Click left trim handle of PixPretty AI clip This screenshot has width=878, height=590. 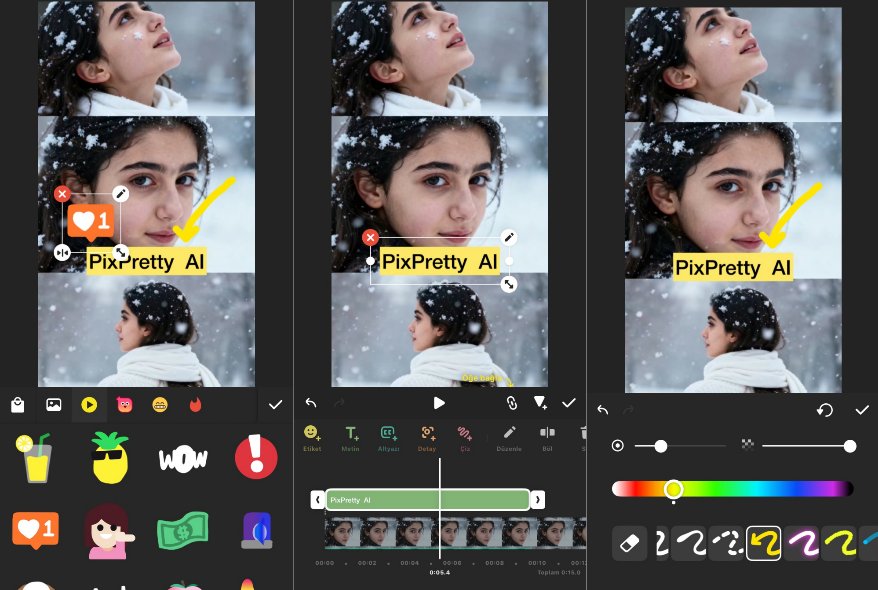(x=318, y=499)
